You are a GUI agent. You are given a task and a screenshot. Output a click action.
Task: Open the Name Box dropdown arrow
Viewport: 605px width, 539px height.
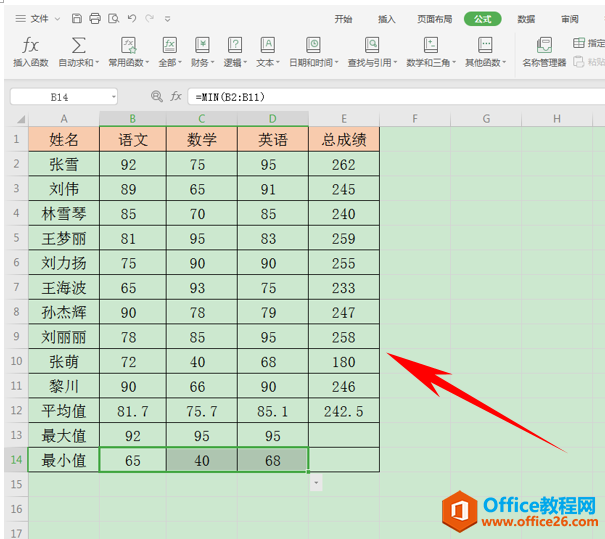tap(114, 97)
